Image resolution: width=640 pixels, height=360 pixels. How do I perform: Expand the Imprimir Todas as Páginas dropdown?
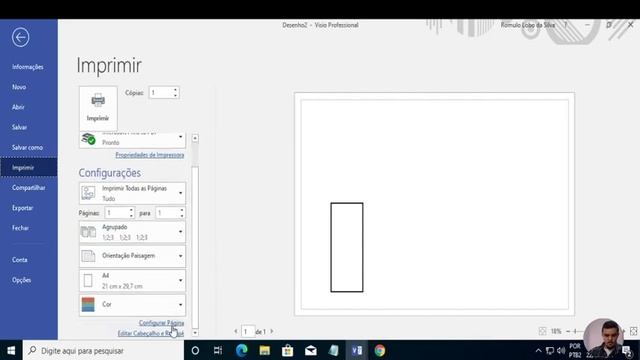tap(132, 193)
